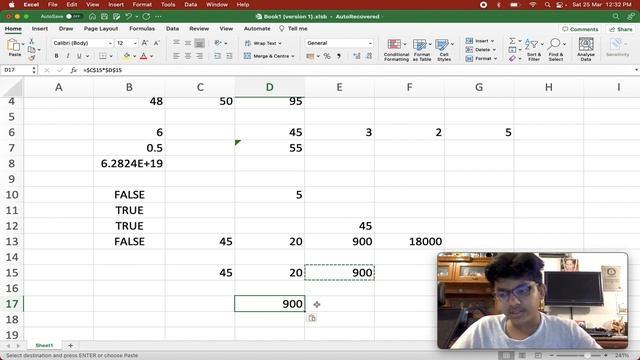Click the Copy icon in the ribbon
640x360 pixels.
(31, 49)
